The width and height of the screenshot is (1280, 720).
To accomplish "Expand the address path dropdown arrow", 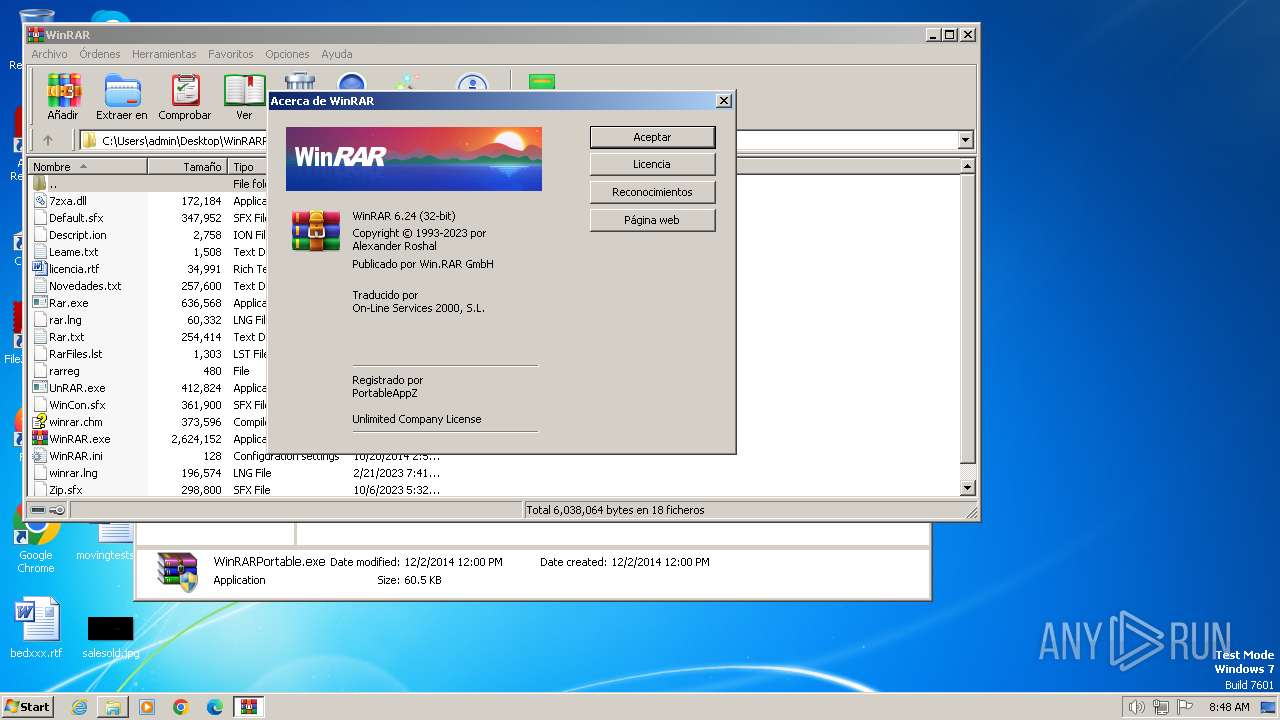I will click(x=965, y=141).
